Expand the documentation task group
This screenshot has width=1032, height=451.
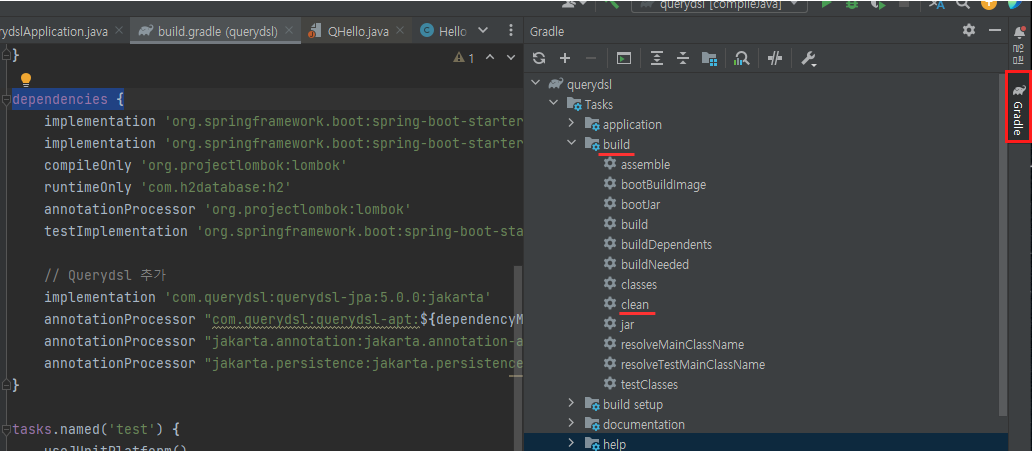pos(571,424)
